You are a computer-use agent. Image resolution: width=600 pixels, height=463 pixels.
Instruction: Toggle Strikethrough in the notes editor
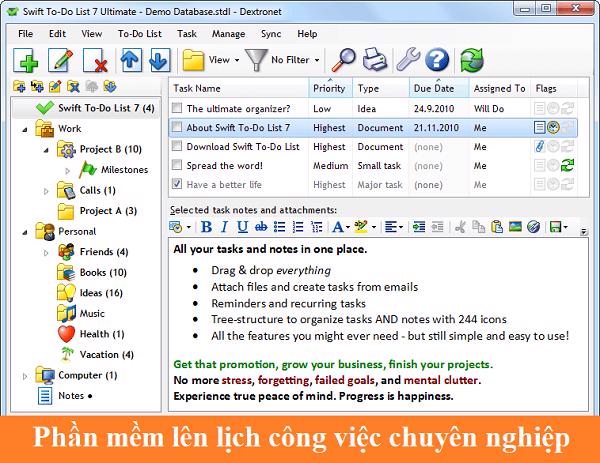261,227
